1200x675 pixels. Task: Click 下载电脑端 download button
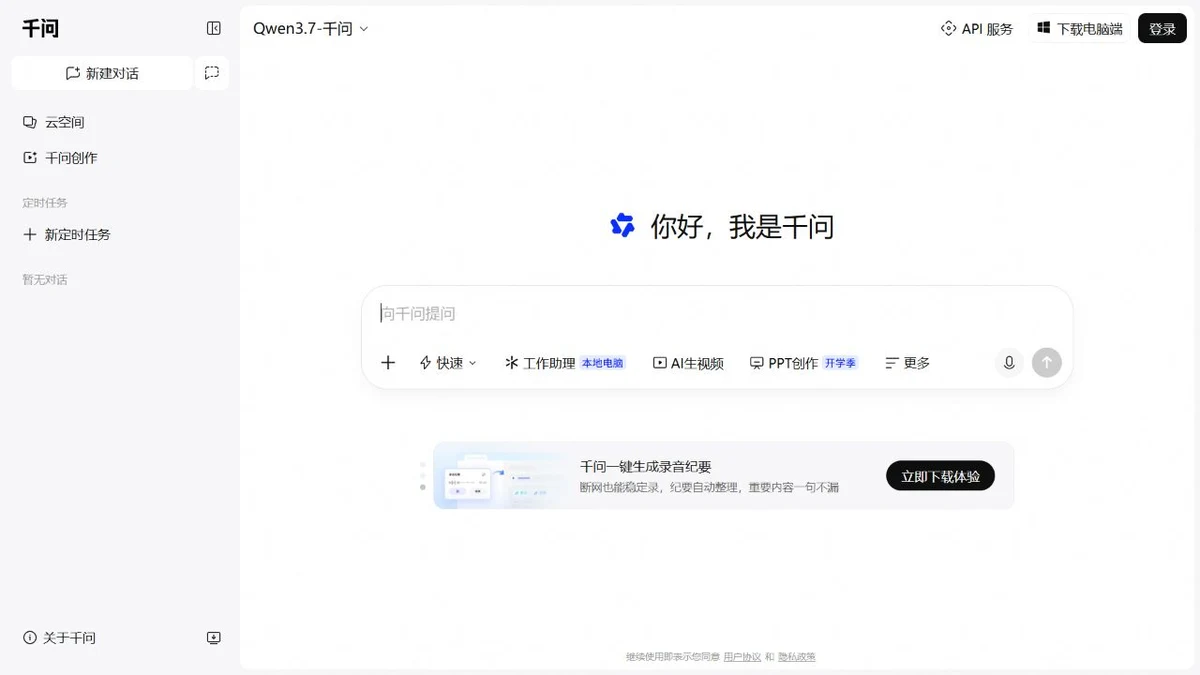coord(1080,29)
